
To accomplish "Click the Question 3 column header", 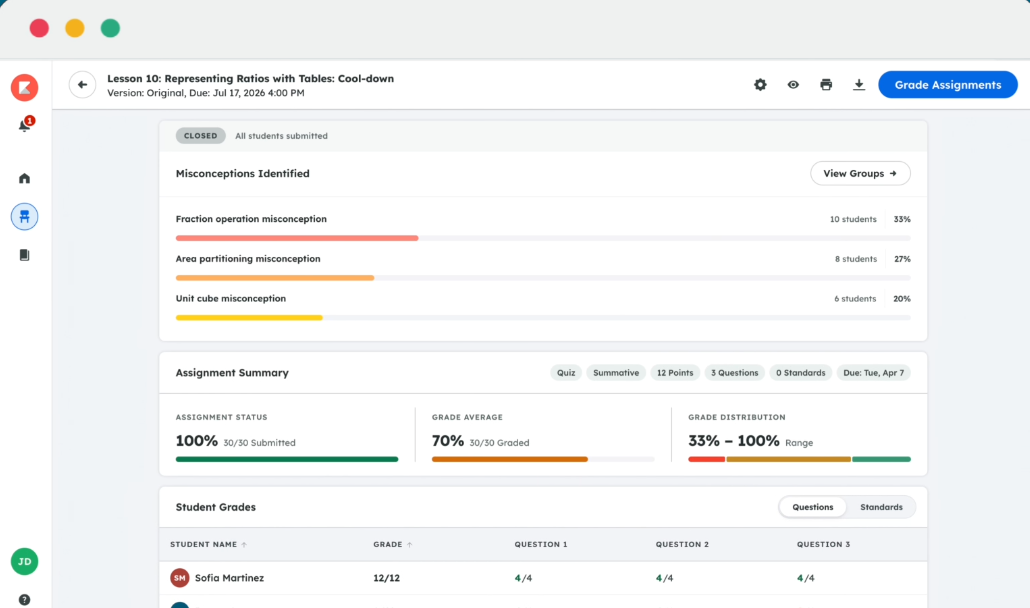I will pos(823,544).
